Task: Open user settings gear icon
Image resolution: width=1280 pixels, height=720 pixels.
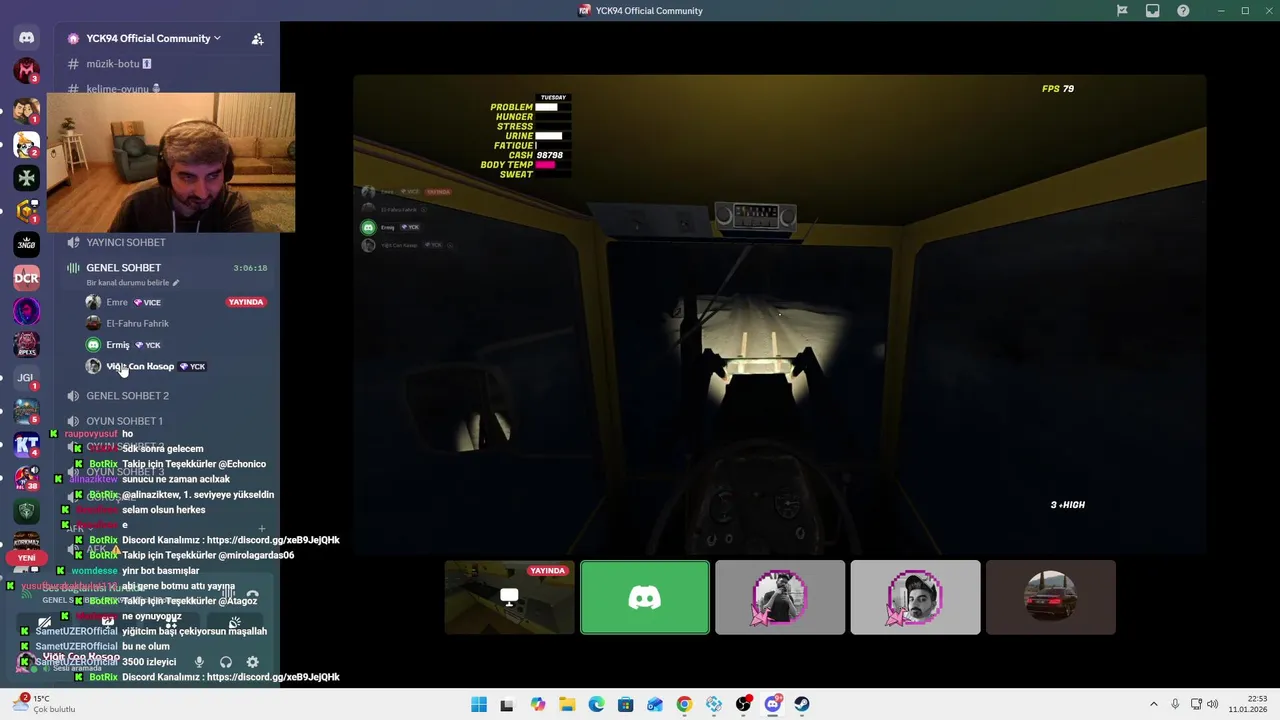Action: tap(253, 662)
